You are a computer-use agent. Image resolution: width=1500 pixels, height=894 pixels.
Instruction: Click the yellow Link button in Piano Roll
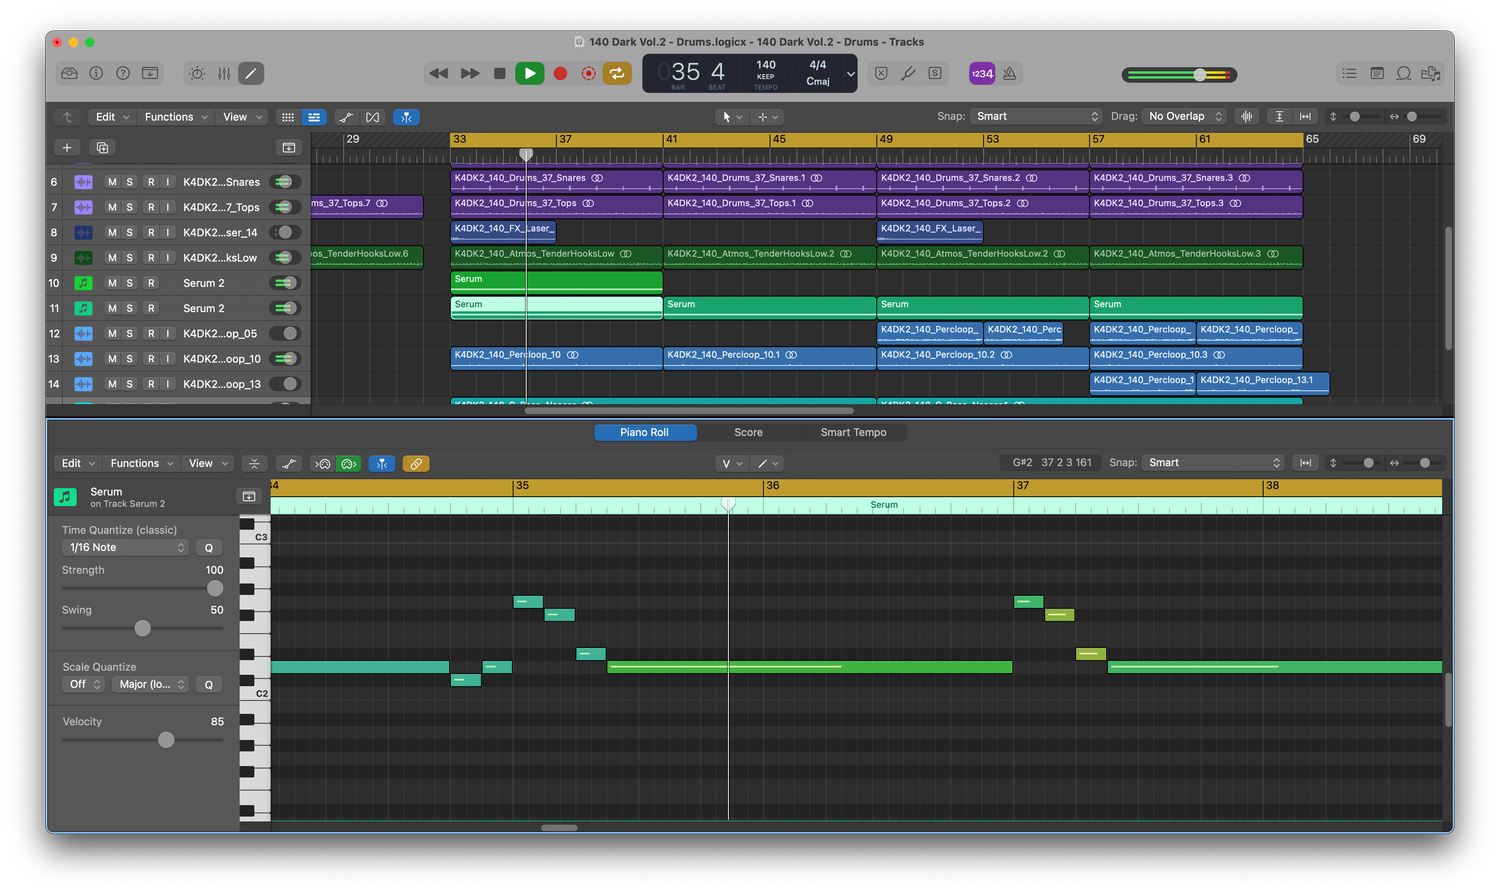(x=416, y=463)
